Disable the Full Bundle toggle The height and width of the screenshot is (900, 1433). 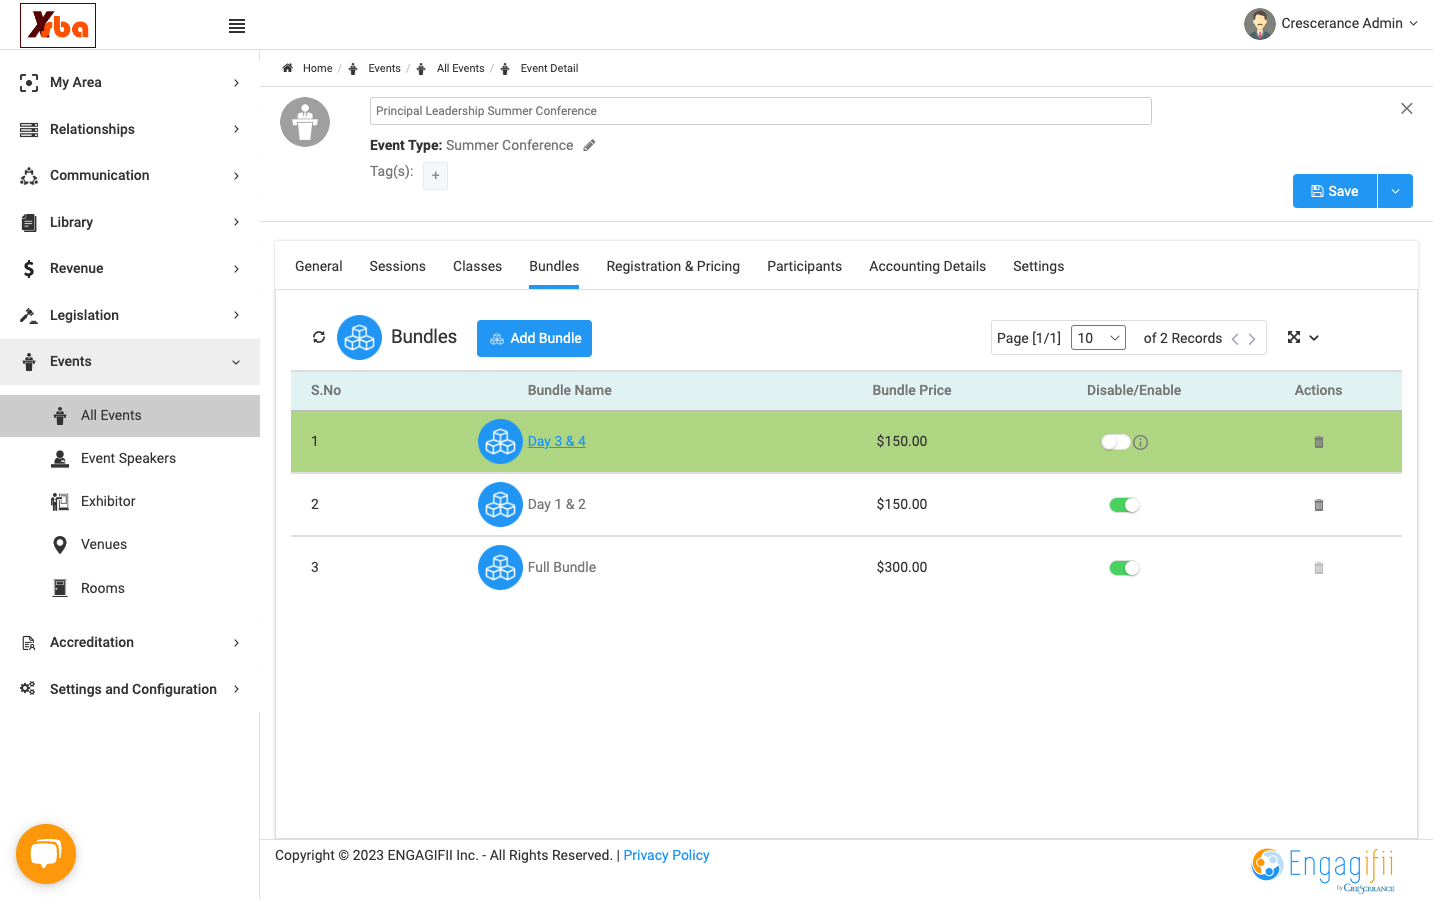pyautogui.click(x=1125, y=568)
